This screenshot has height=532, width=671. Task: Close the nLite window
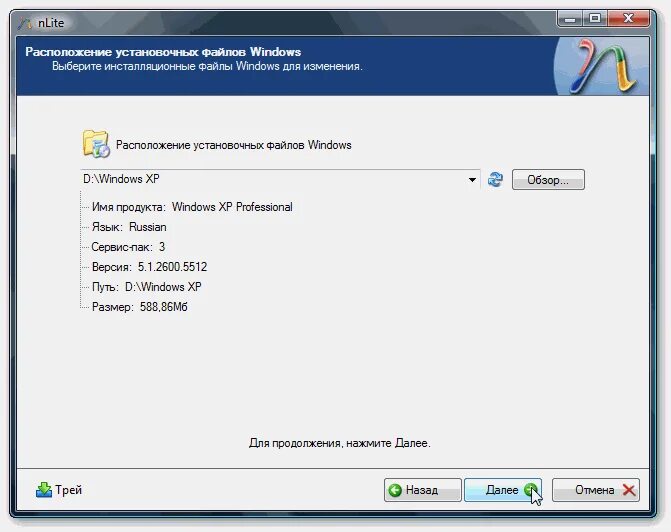(x=628, y=18)
